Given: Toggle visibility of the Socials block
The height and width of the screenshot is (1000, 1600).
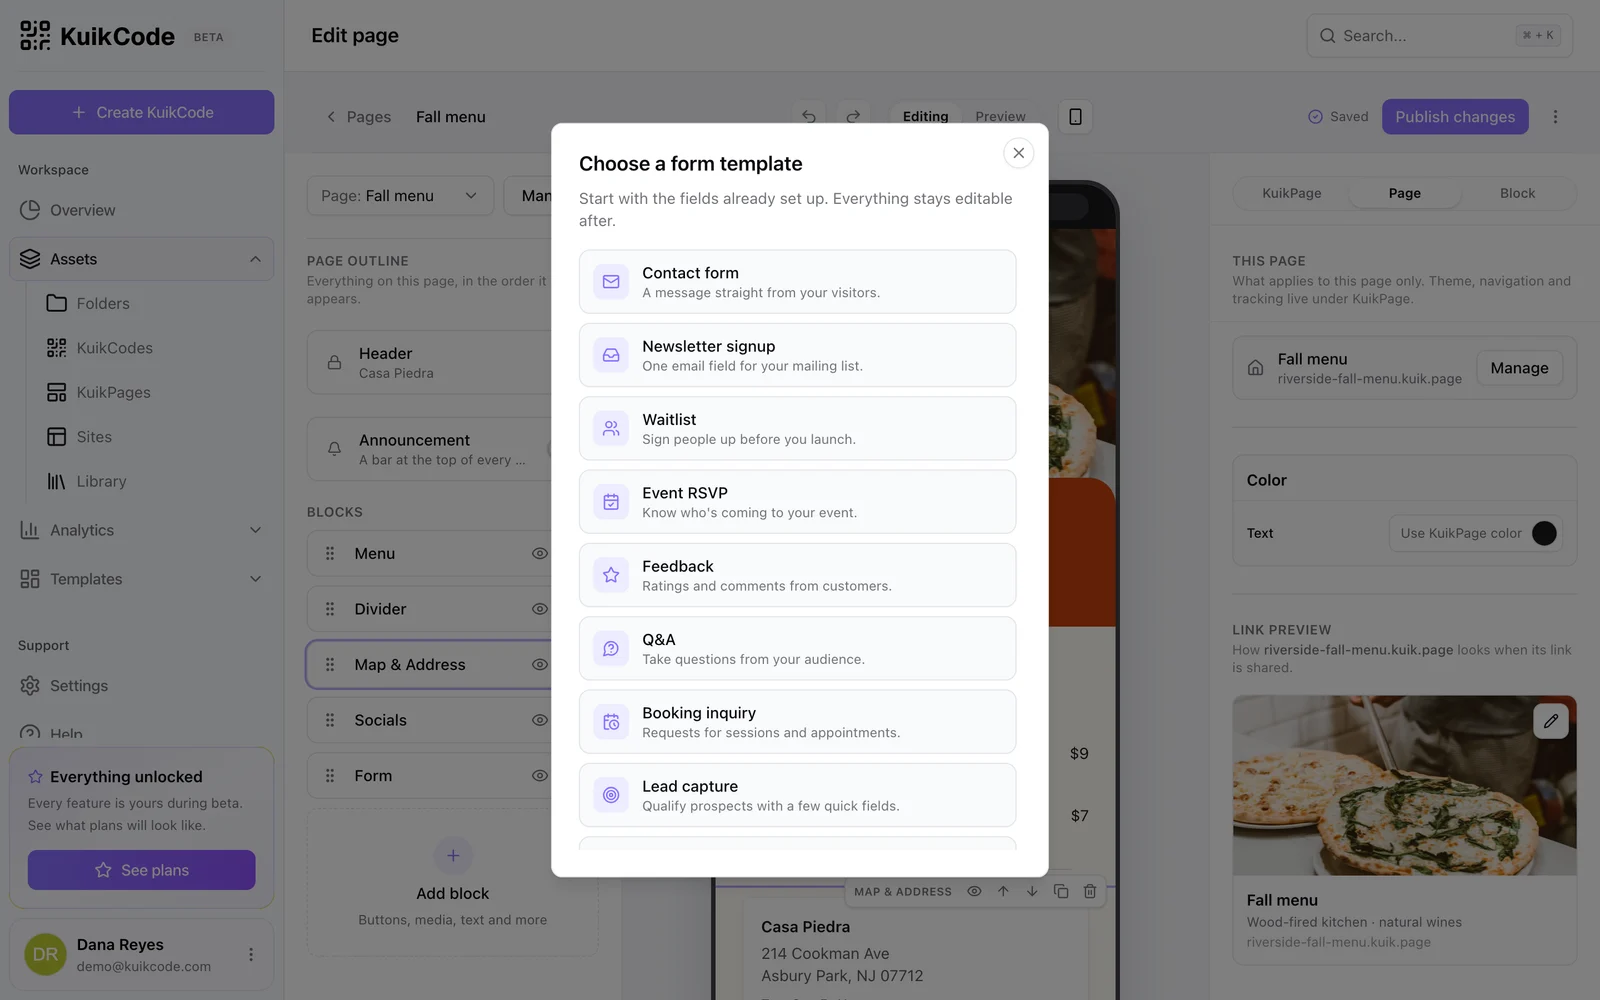Looking at the screenshot, I should (x=540, y=720).
